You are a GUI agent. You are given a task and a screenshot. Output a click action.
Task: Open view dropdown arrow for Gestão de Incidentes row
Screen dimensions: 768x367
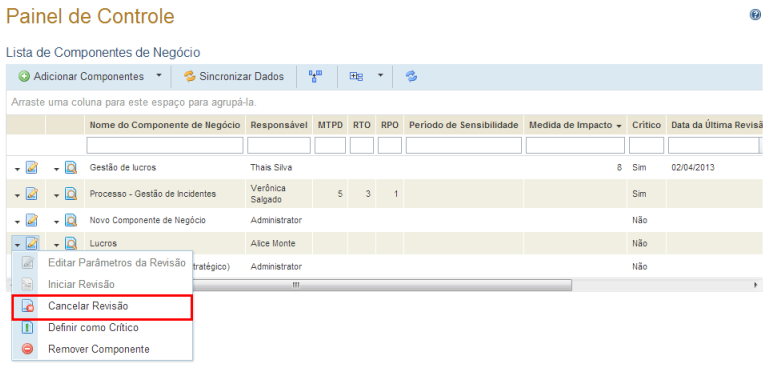(57, 196)
